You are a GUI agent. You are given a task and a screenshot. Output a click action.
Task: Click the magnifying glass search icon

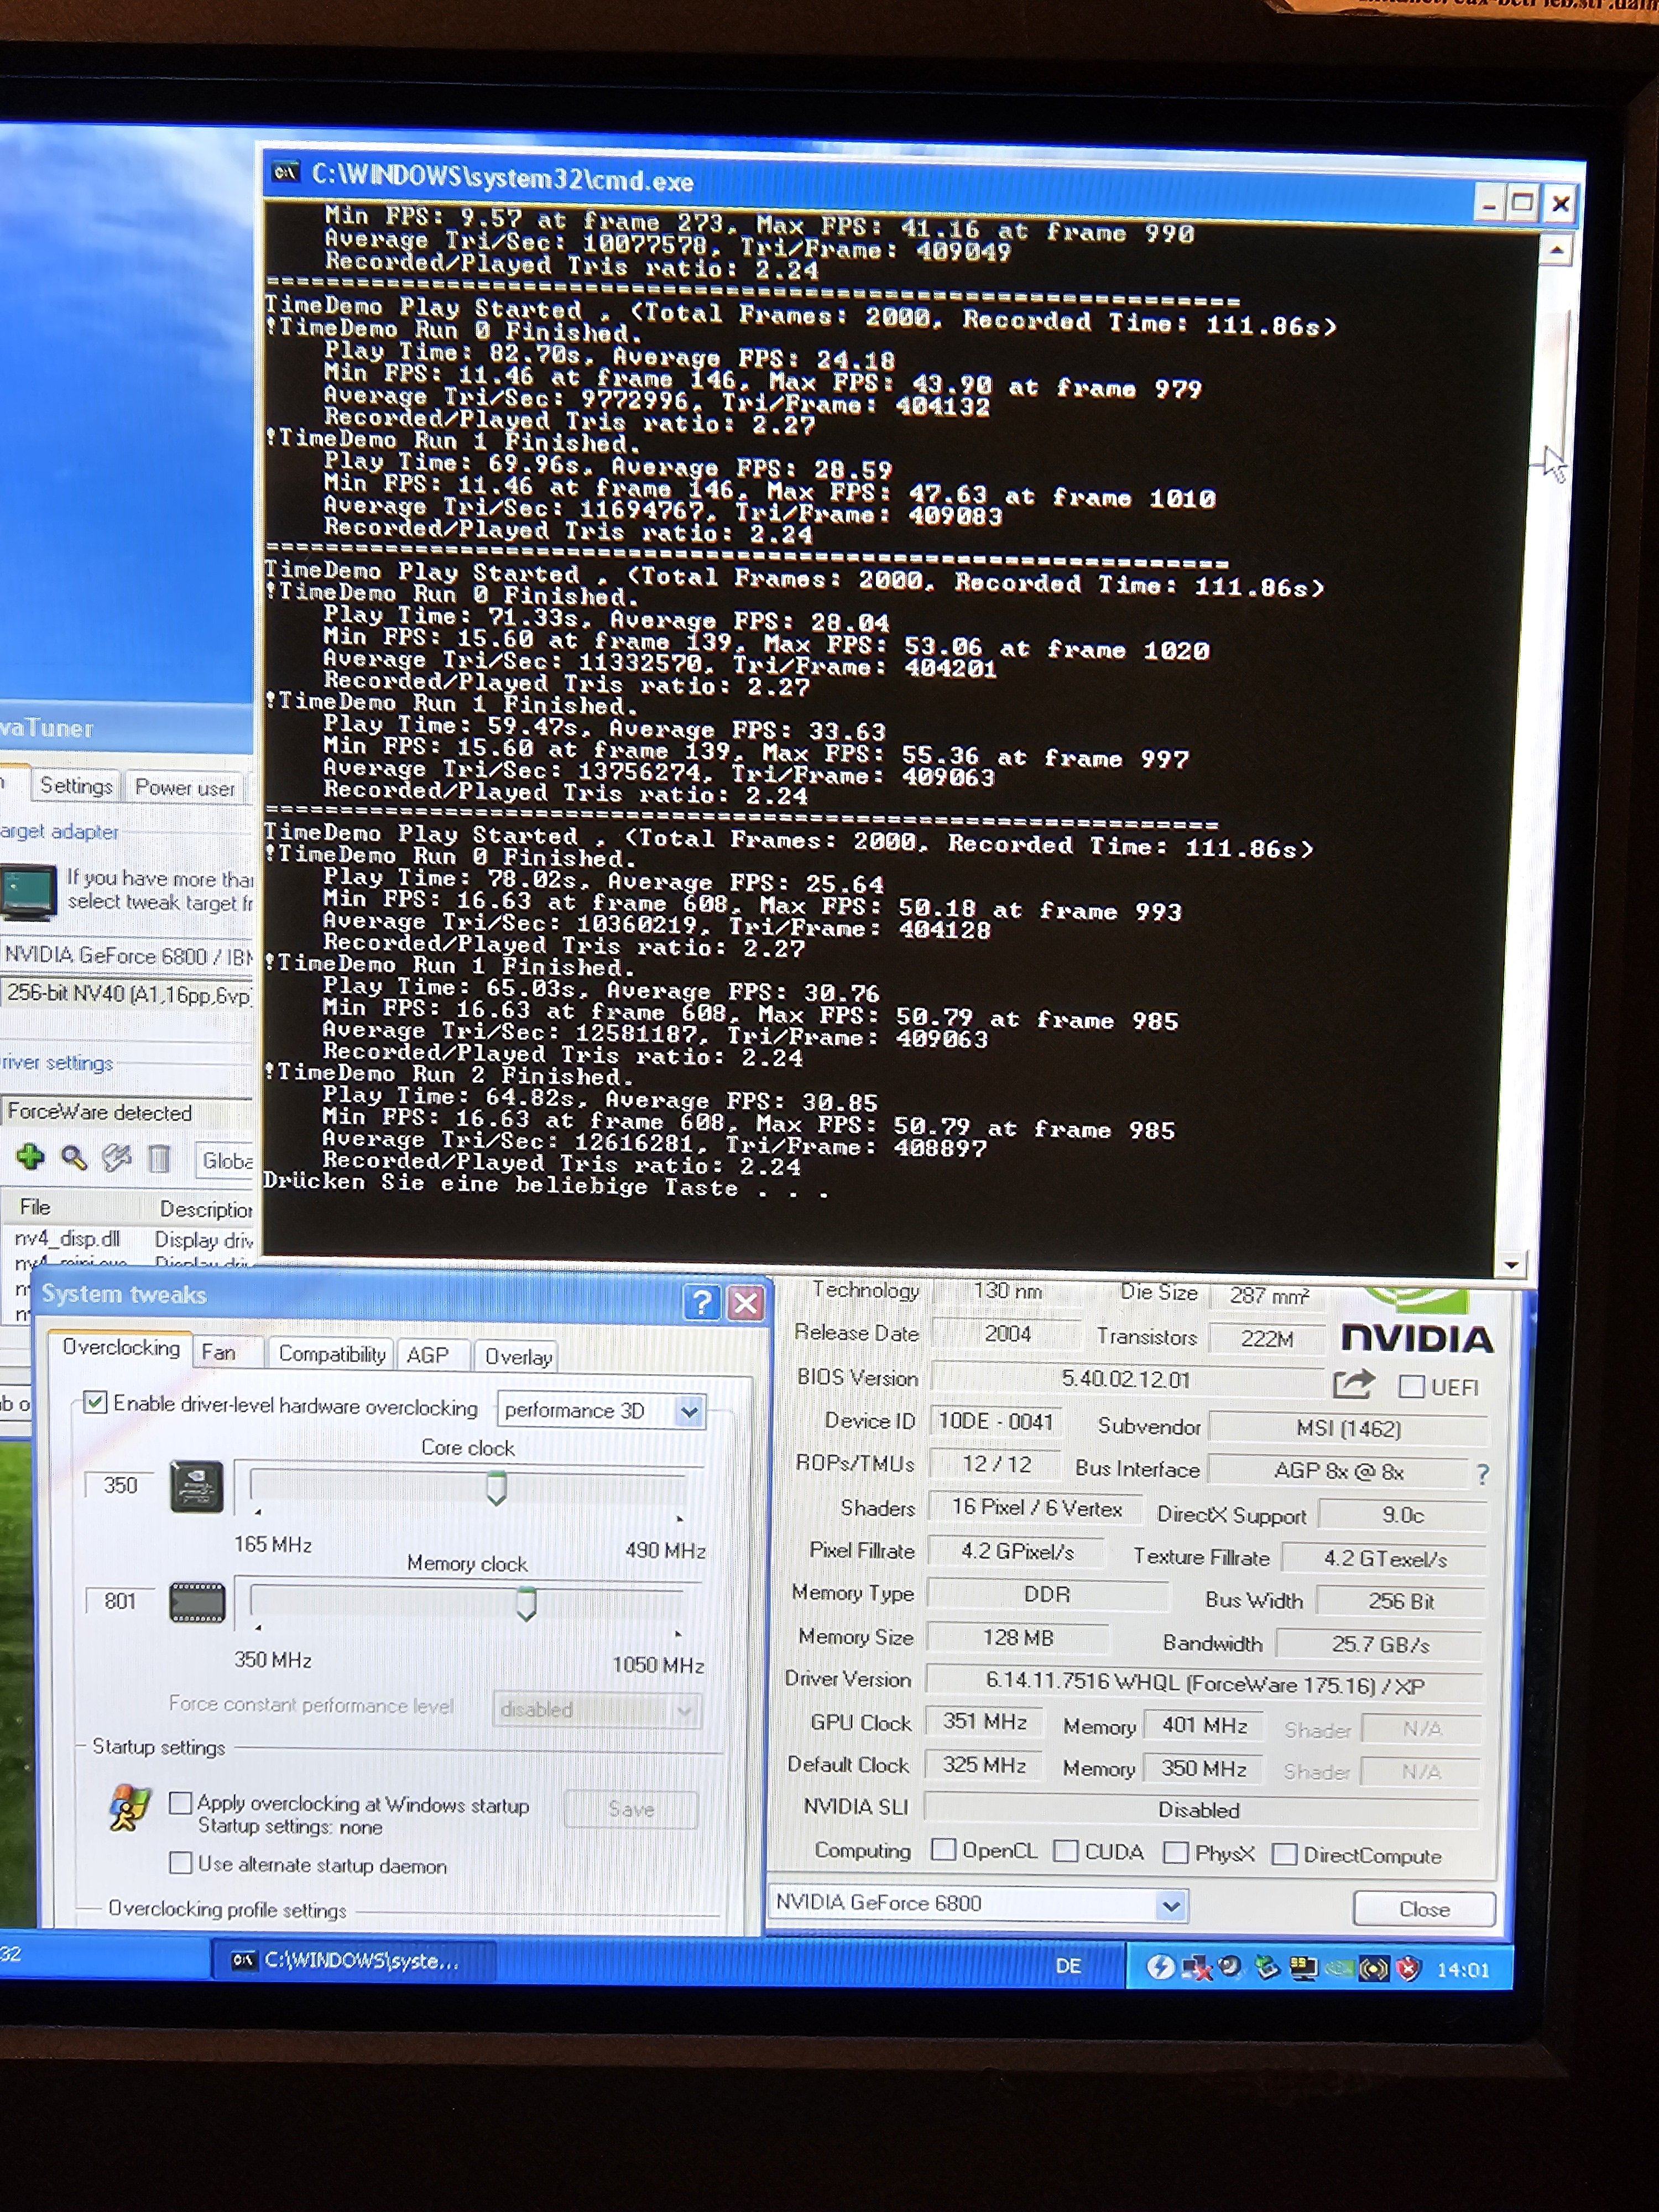click(73, 1158)
